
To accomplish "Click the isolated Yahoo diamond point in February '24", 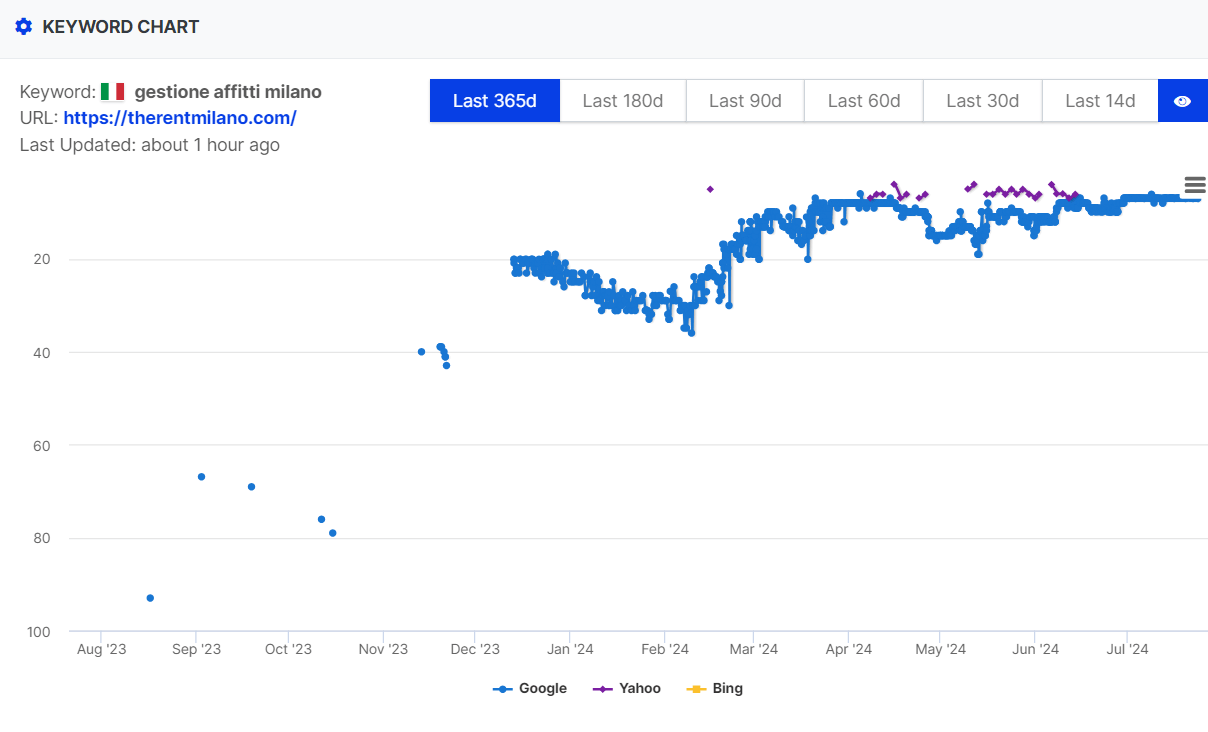I will (x=710, y=189).
